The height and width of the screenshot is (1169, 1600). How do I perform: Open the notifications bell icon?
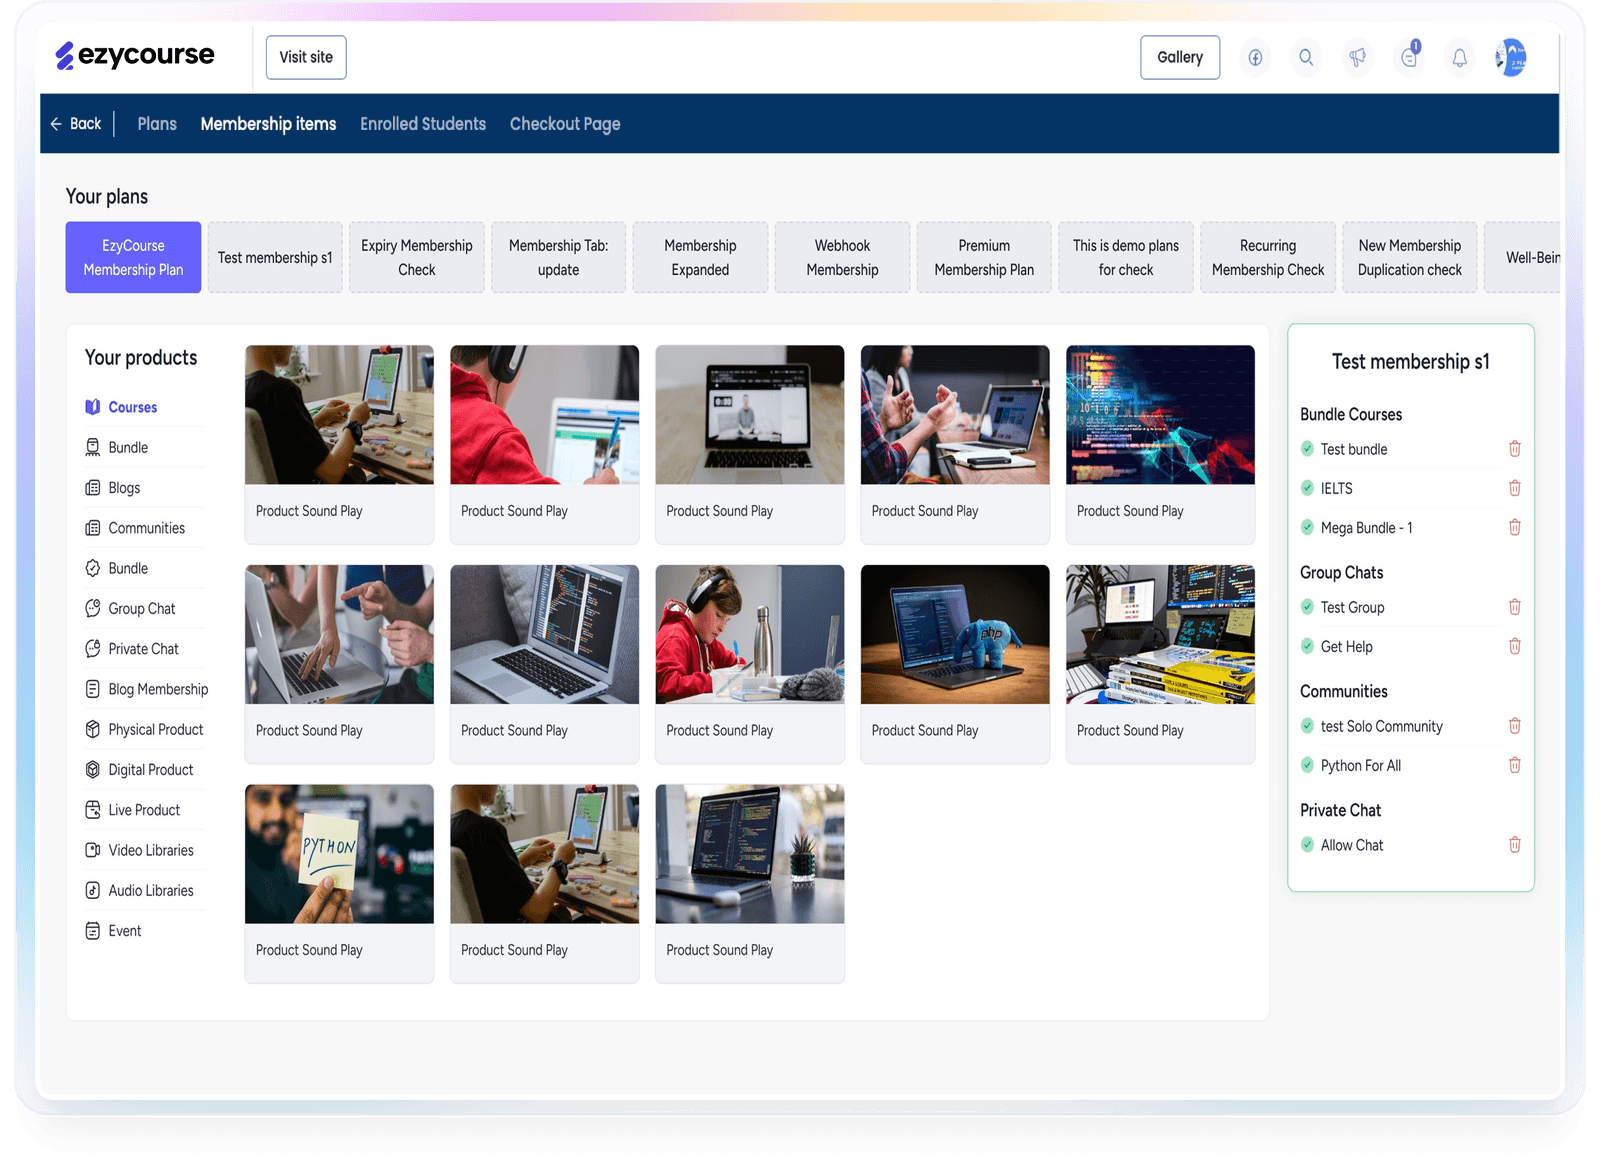1459,57
